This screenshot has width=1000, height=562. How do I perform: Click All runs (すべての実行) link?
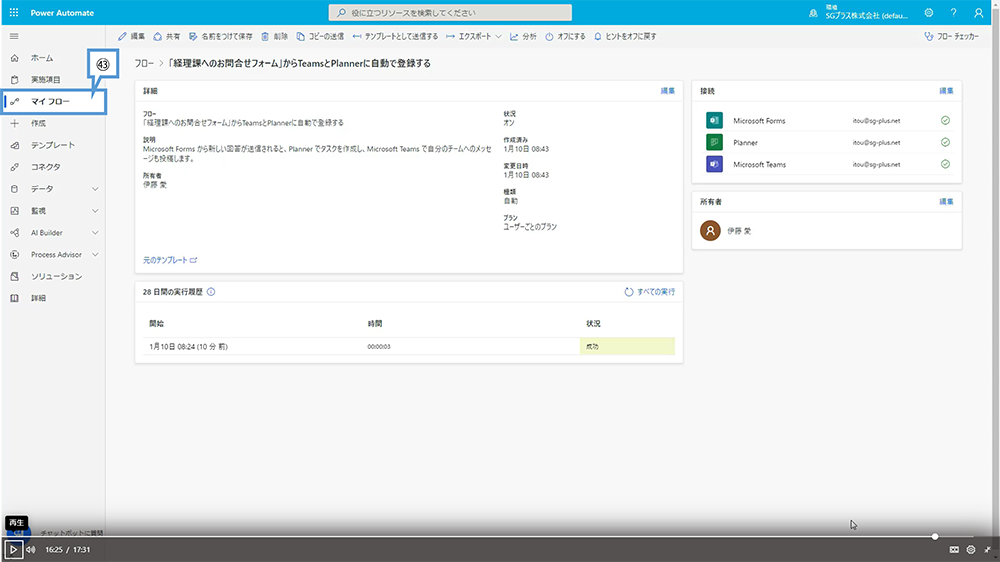tap(649, 292)
